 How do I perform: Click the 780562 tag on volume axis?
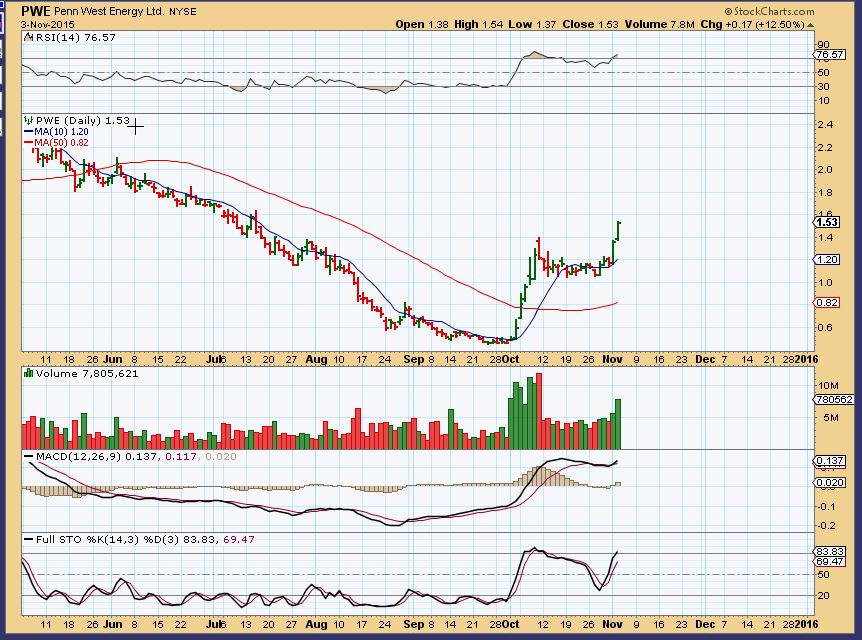coord(835,400)
